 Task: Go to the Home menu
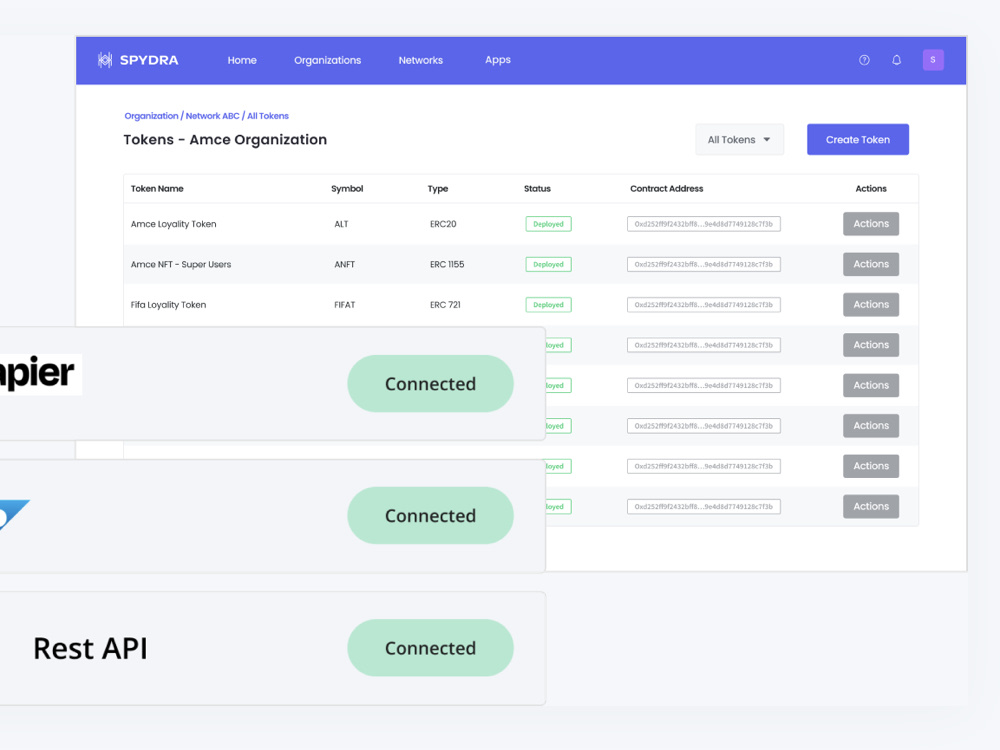click(x=242, y=60)
